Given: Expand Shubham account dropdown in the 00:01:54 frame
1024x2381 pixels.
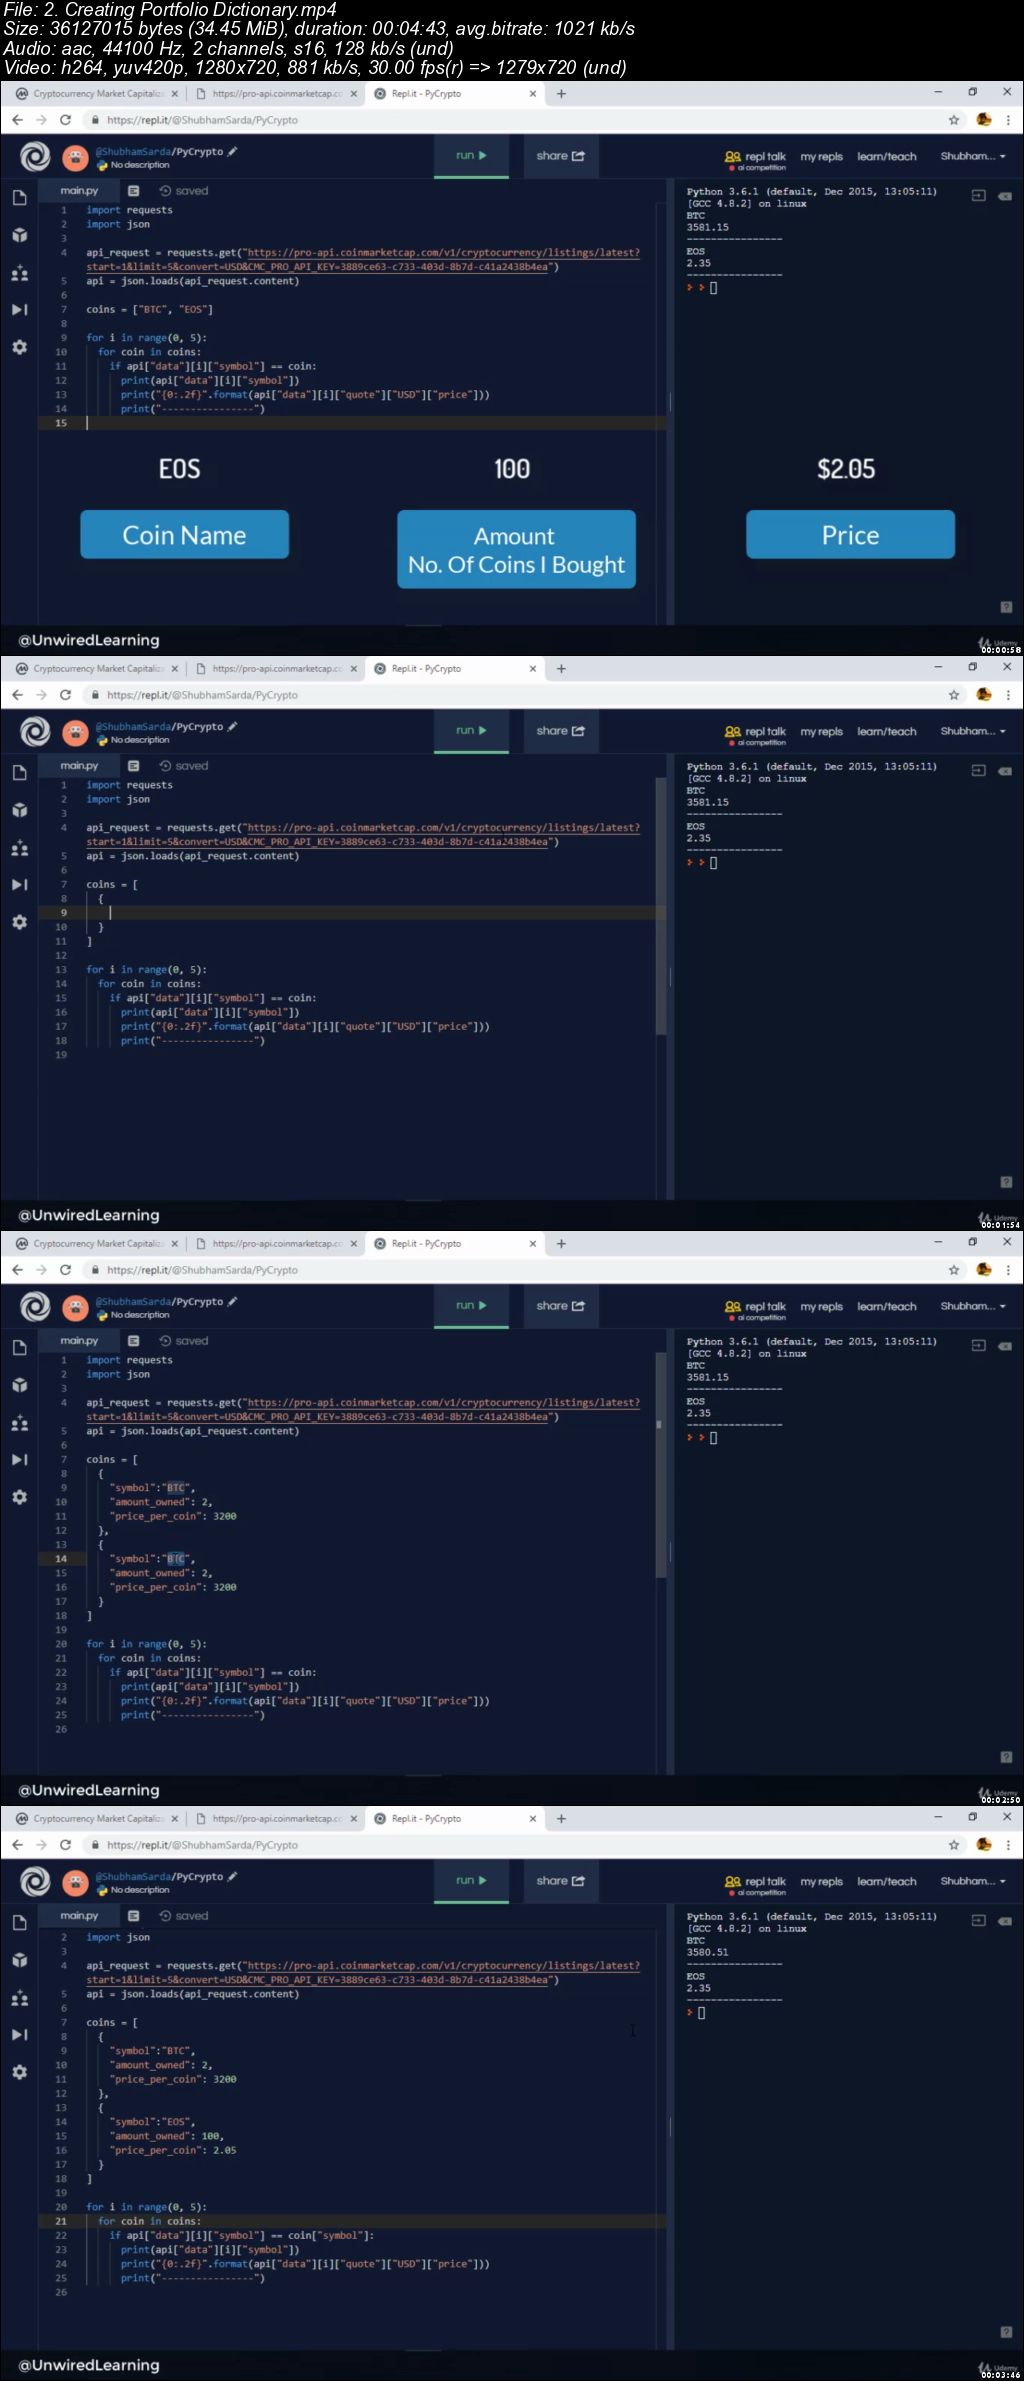Looking at the screenshot, I should coord(973,732).
